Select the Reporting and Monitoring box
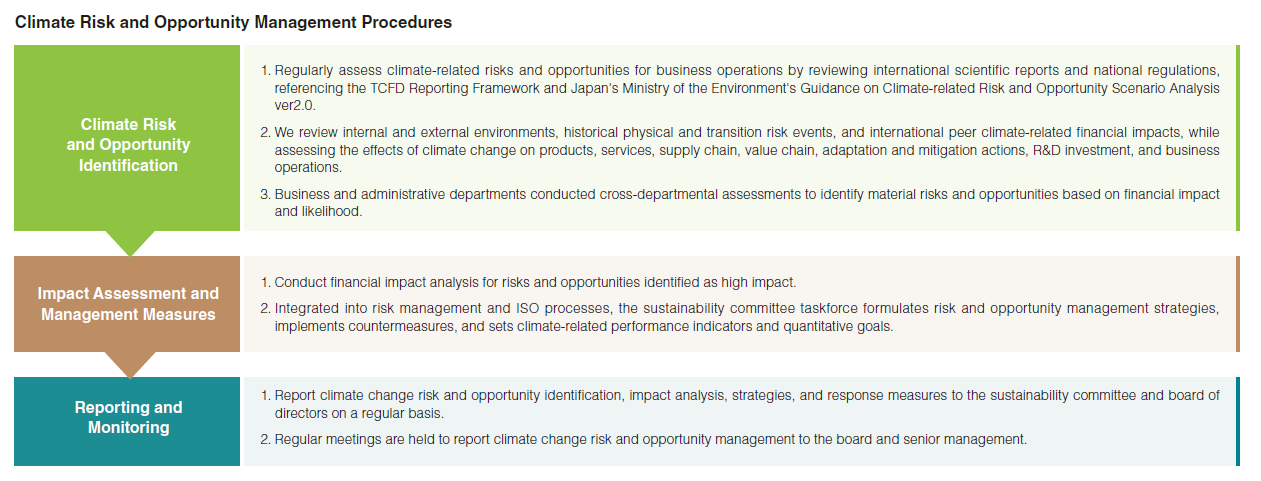Image resolution: width=1261 pixels, height=481 pixels. [128, 418]
